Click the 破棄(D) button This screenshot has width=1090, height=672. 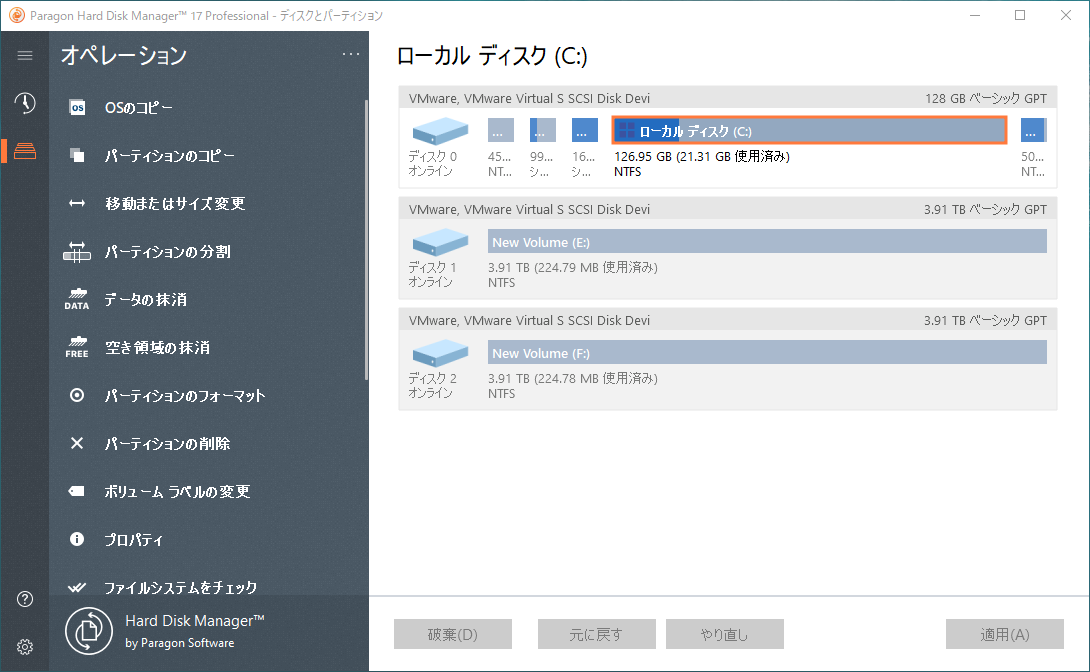pos(453,634)
